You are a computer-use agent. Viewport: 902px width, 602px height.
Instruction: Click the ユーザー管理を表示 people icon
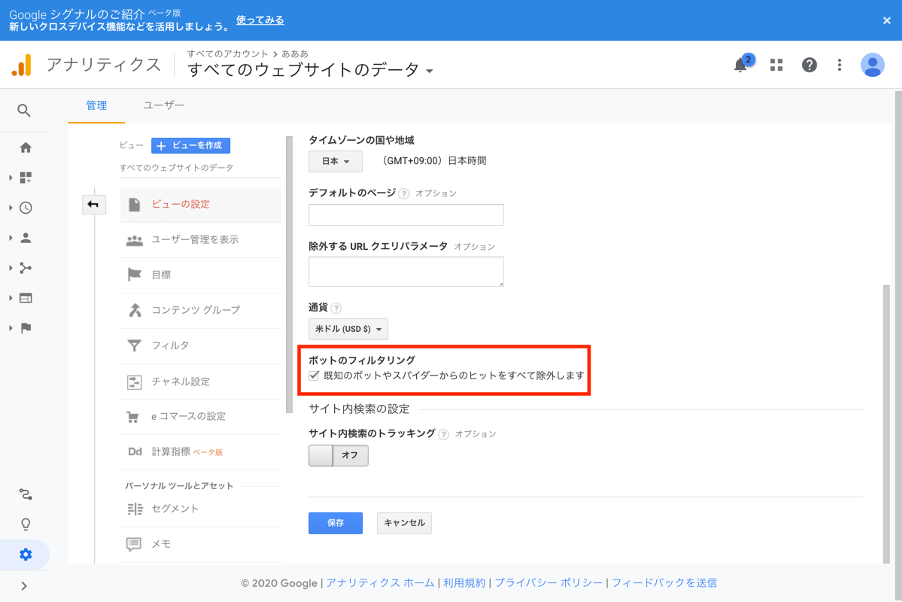coord(134,240)
